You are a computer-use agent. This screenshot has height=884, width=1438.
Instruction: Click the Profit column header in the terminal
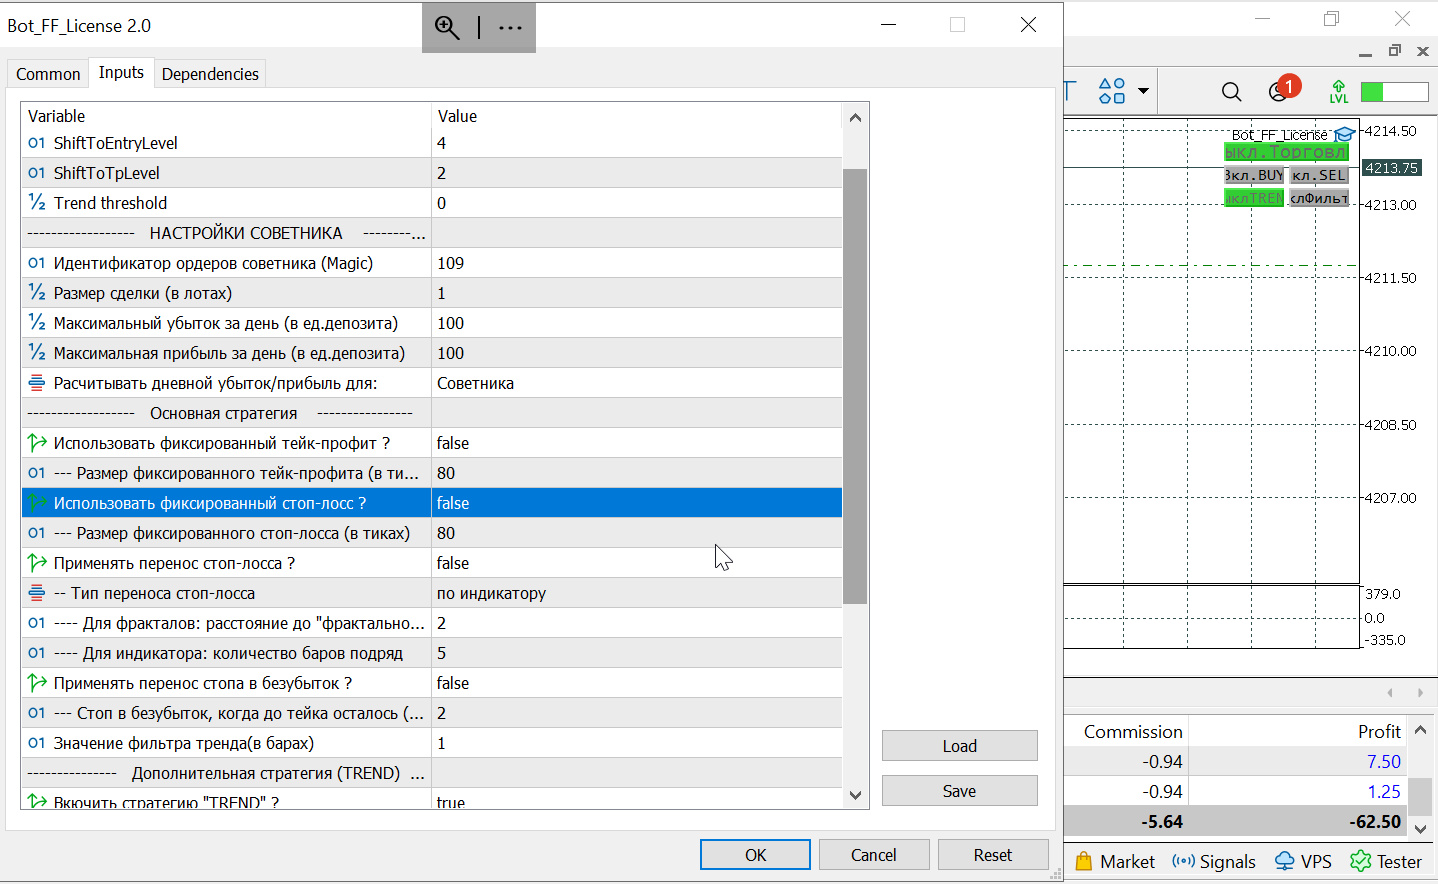coord(1298,731)
